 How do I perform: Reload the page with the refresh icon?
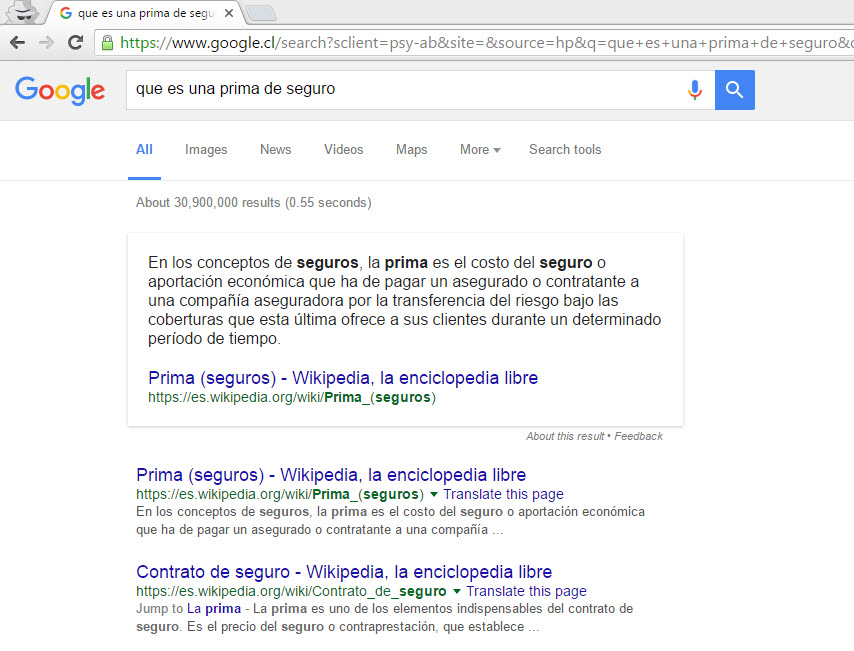pos(76,42)
